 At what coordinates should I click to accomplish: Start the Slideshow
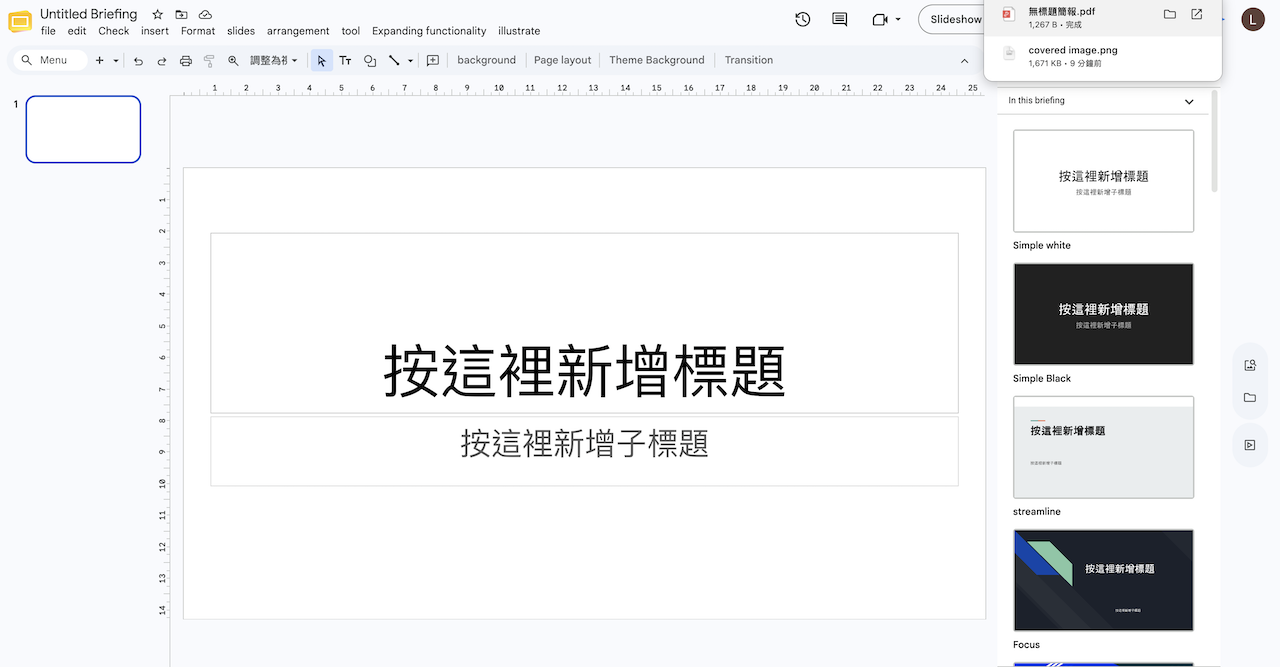[x=953, y=19]
